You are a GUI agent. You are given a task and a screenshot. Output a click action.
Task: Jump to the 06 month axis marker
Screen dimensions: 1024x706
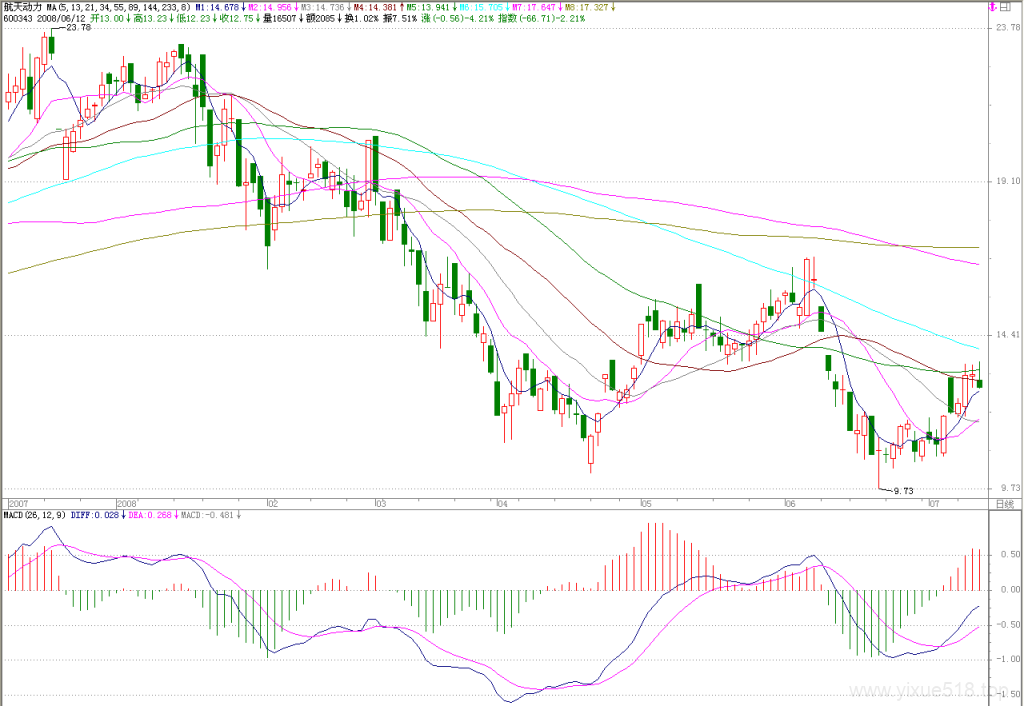click(790, 504)
